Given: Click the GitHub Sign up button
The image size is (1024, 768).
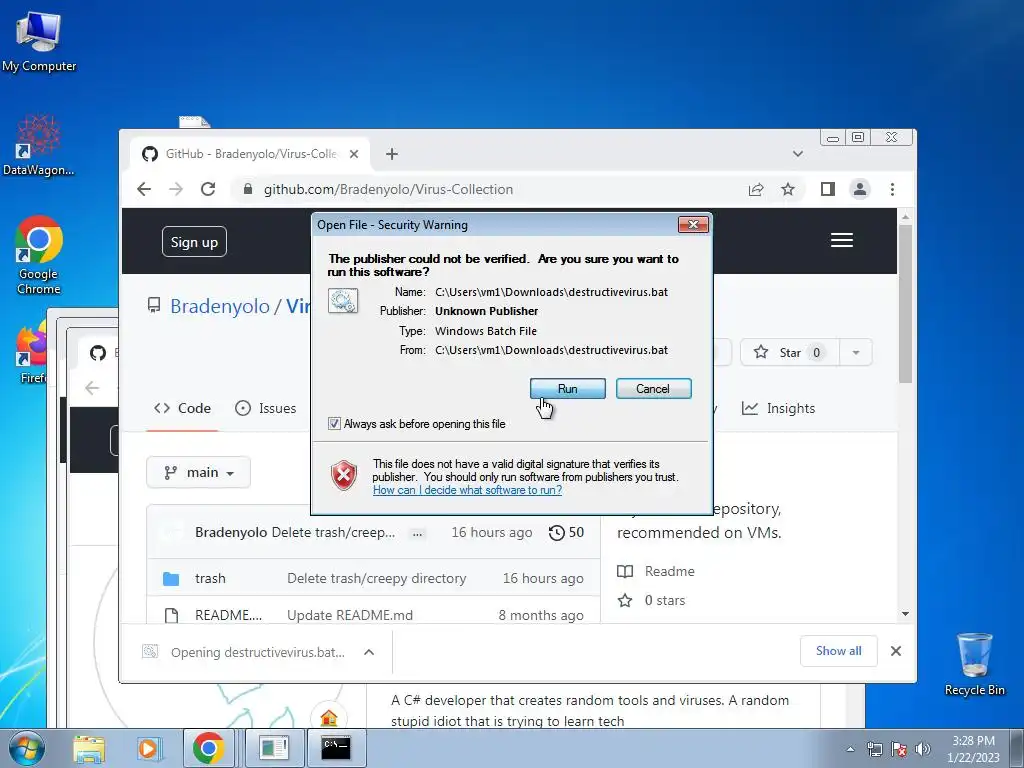Looking at the screenshot, I should click(194, 242).
